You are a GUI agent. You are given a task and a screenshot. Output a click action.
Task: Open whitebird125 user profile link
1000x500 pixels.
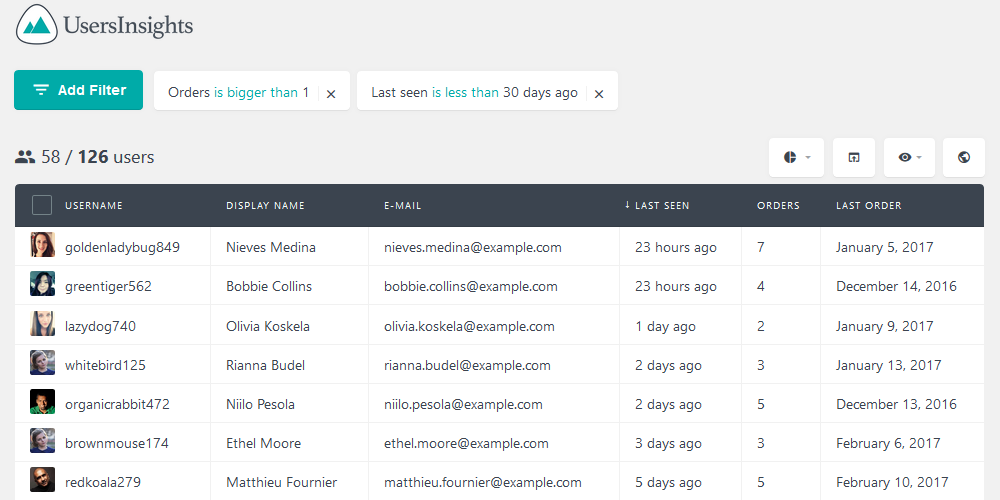105,365
